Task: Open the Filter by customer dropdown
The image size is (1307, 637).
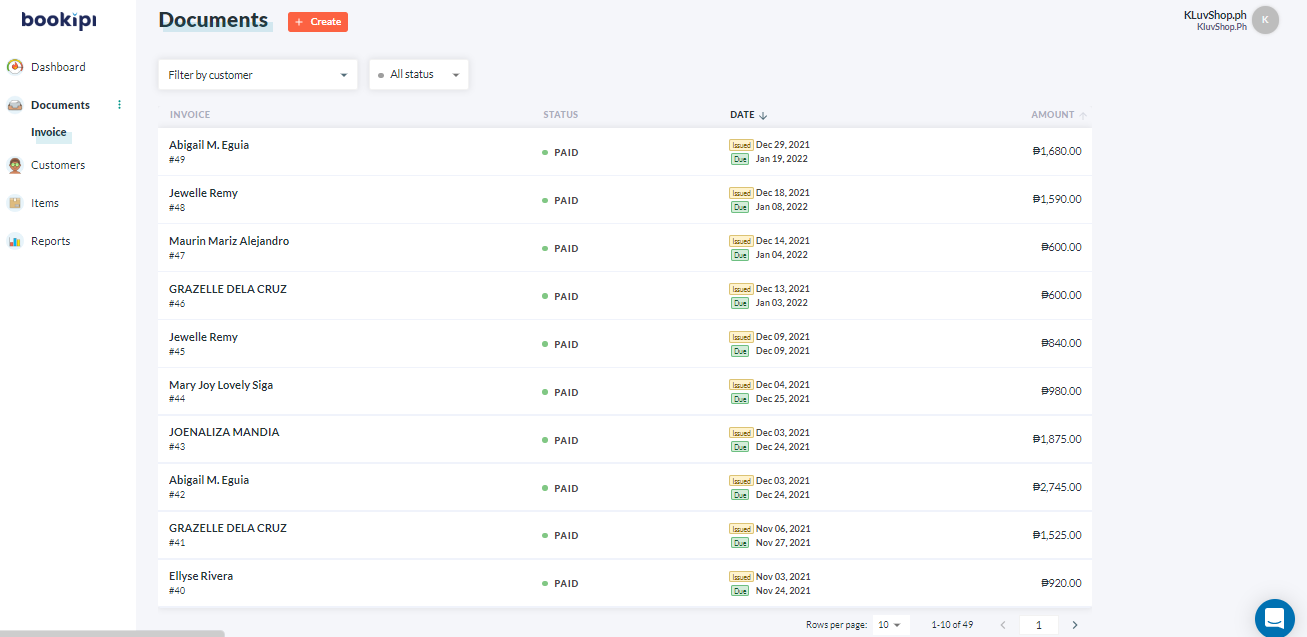Action: (258, 75)
